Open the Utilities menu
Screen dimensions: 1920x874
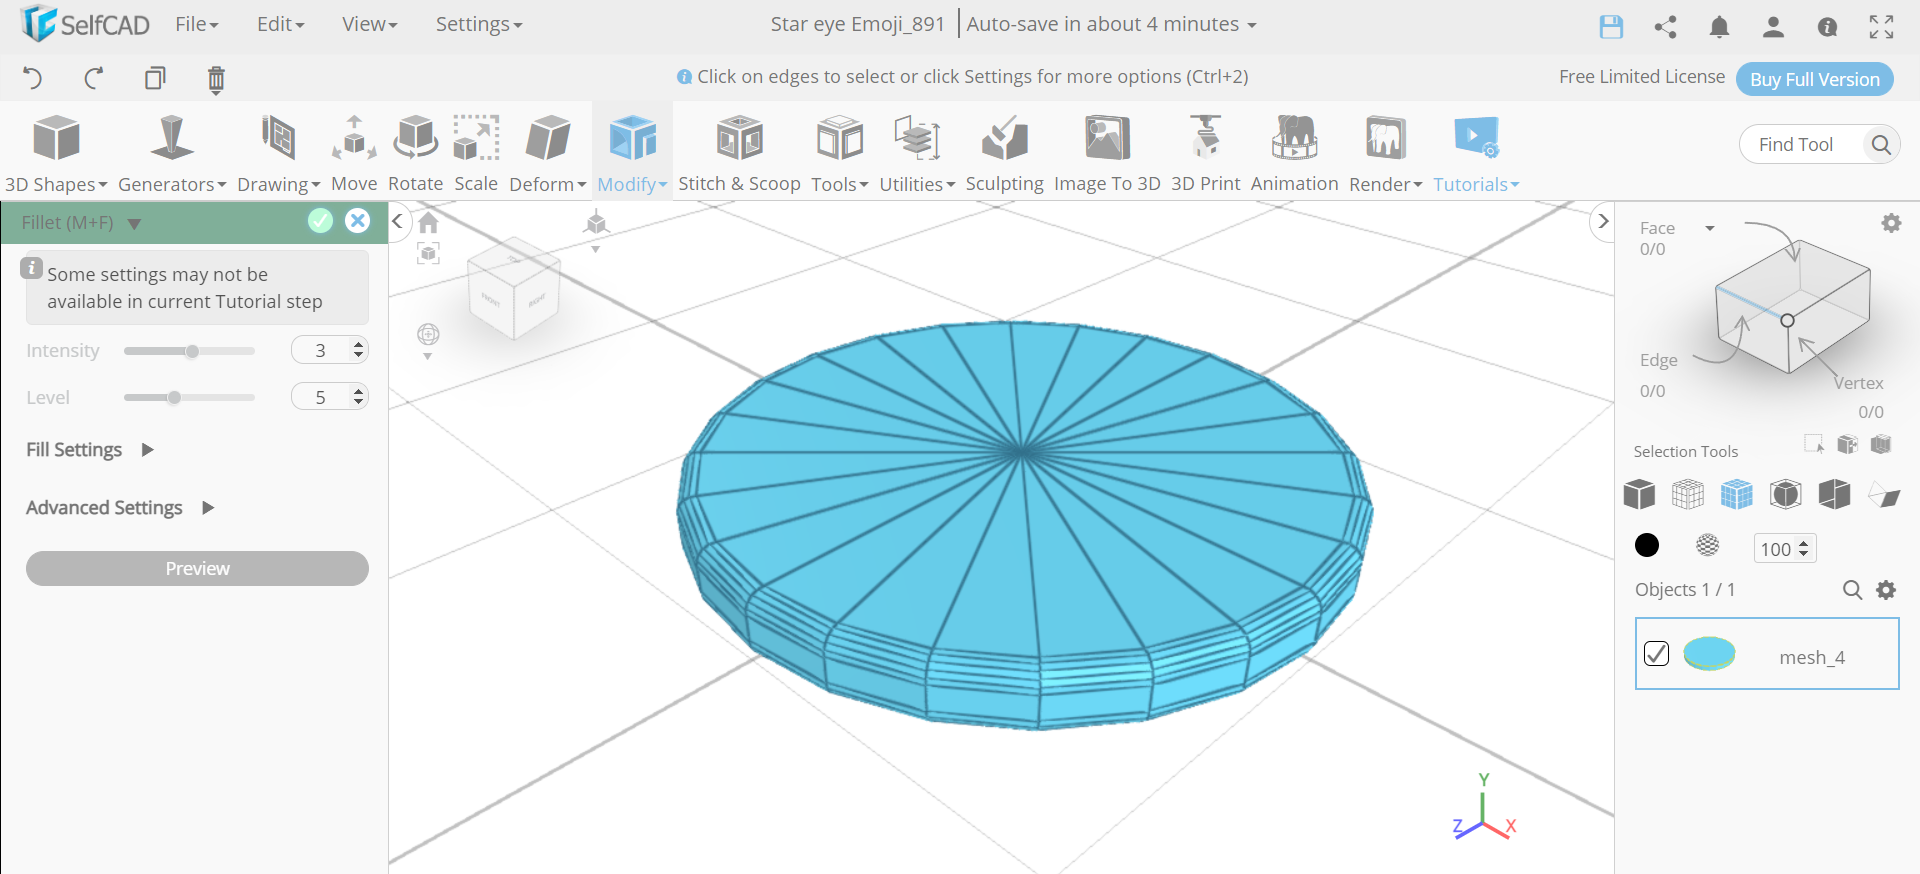[x=917, y=153]
